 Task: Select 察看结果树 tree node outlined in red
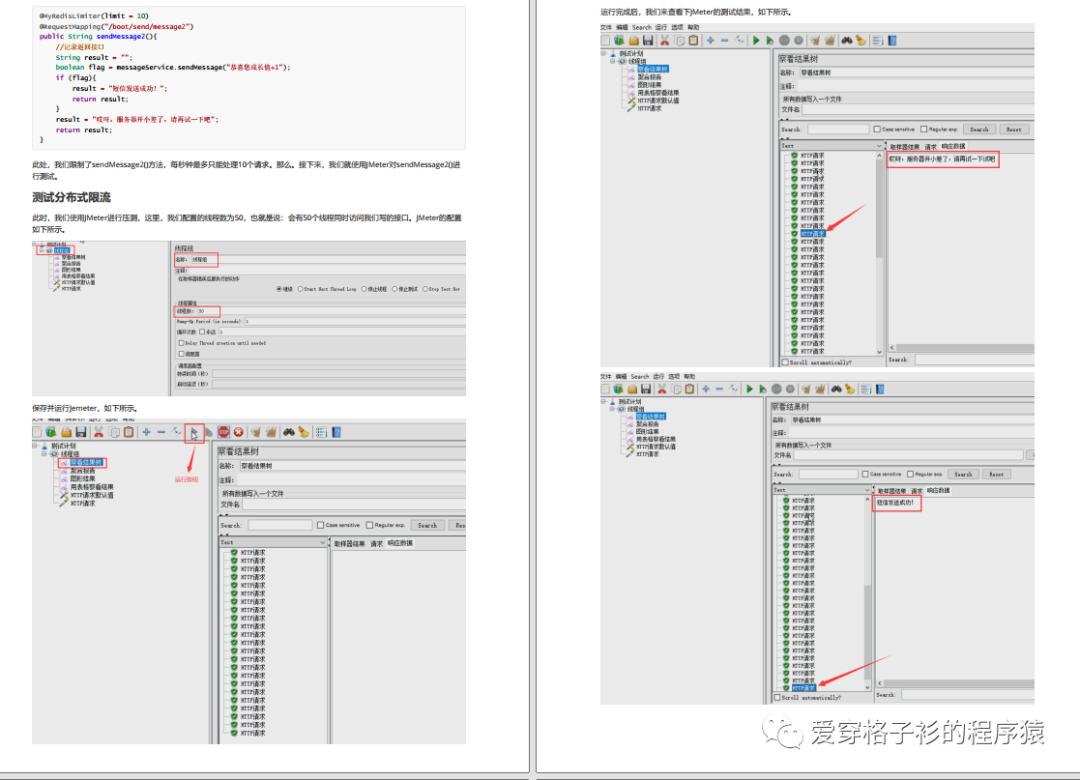pyautogui.click(x=83, y=462)
